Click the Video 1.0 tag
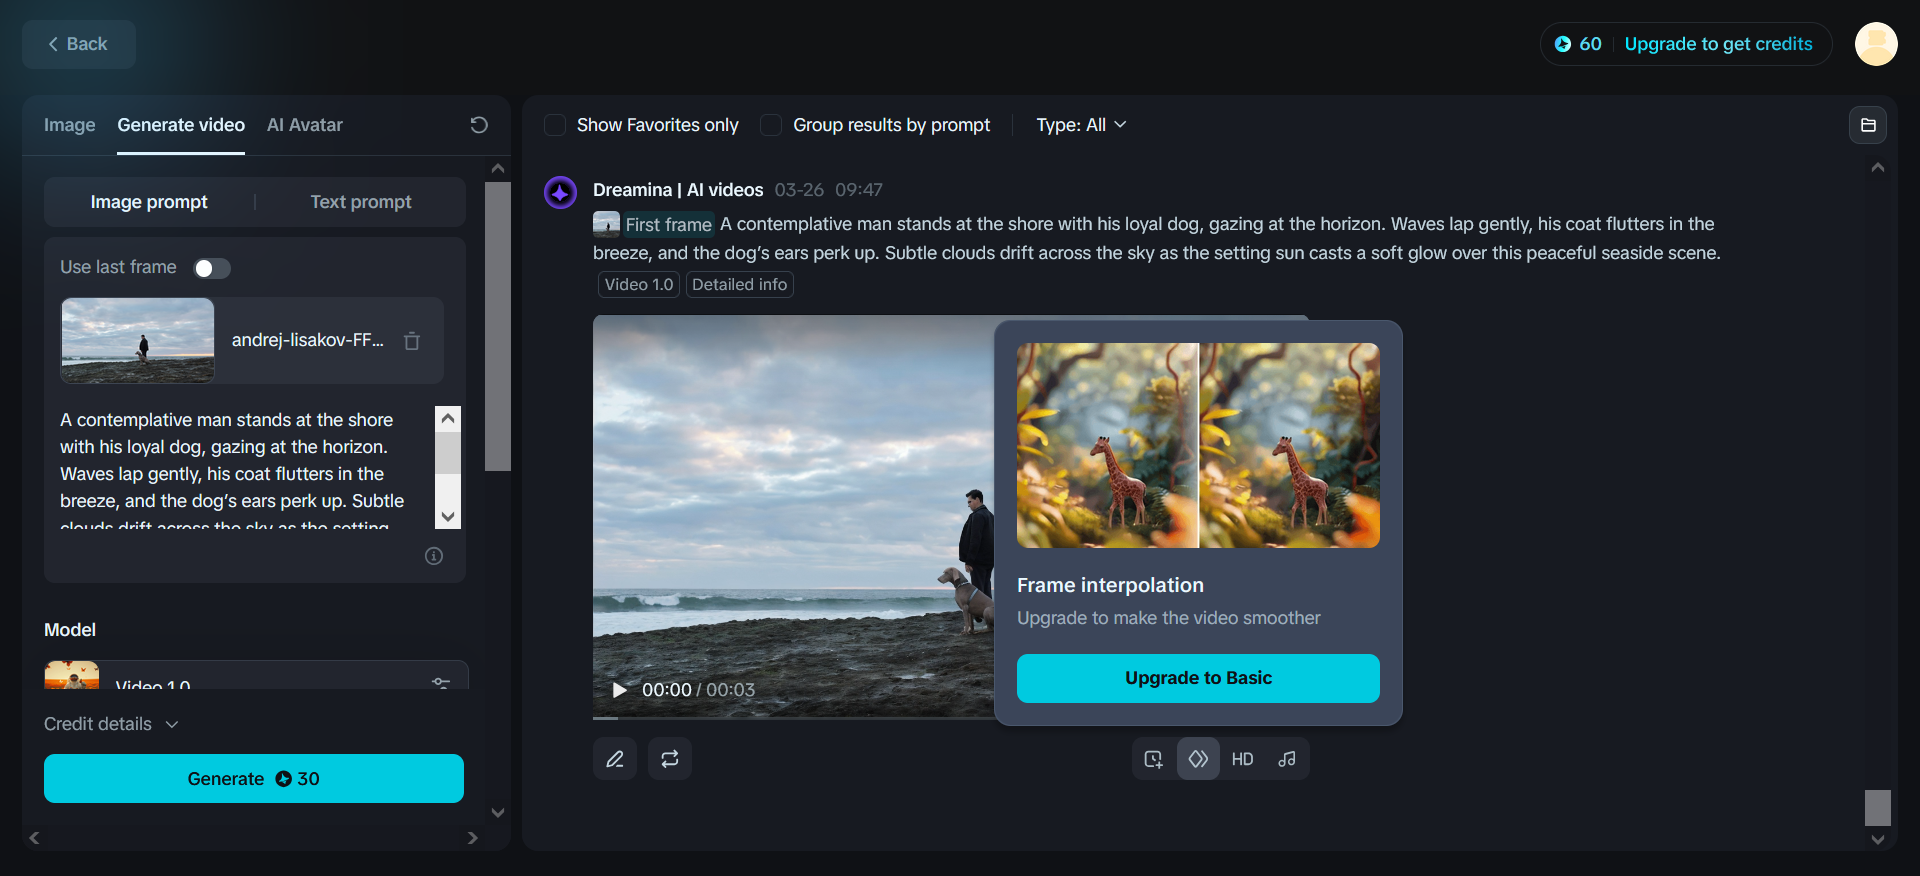 coord(639,285)
